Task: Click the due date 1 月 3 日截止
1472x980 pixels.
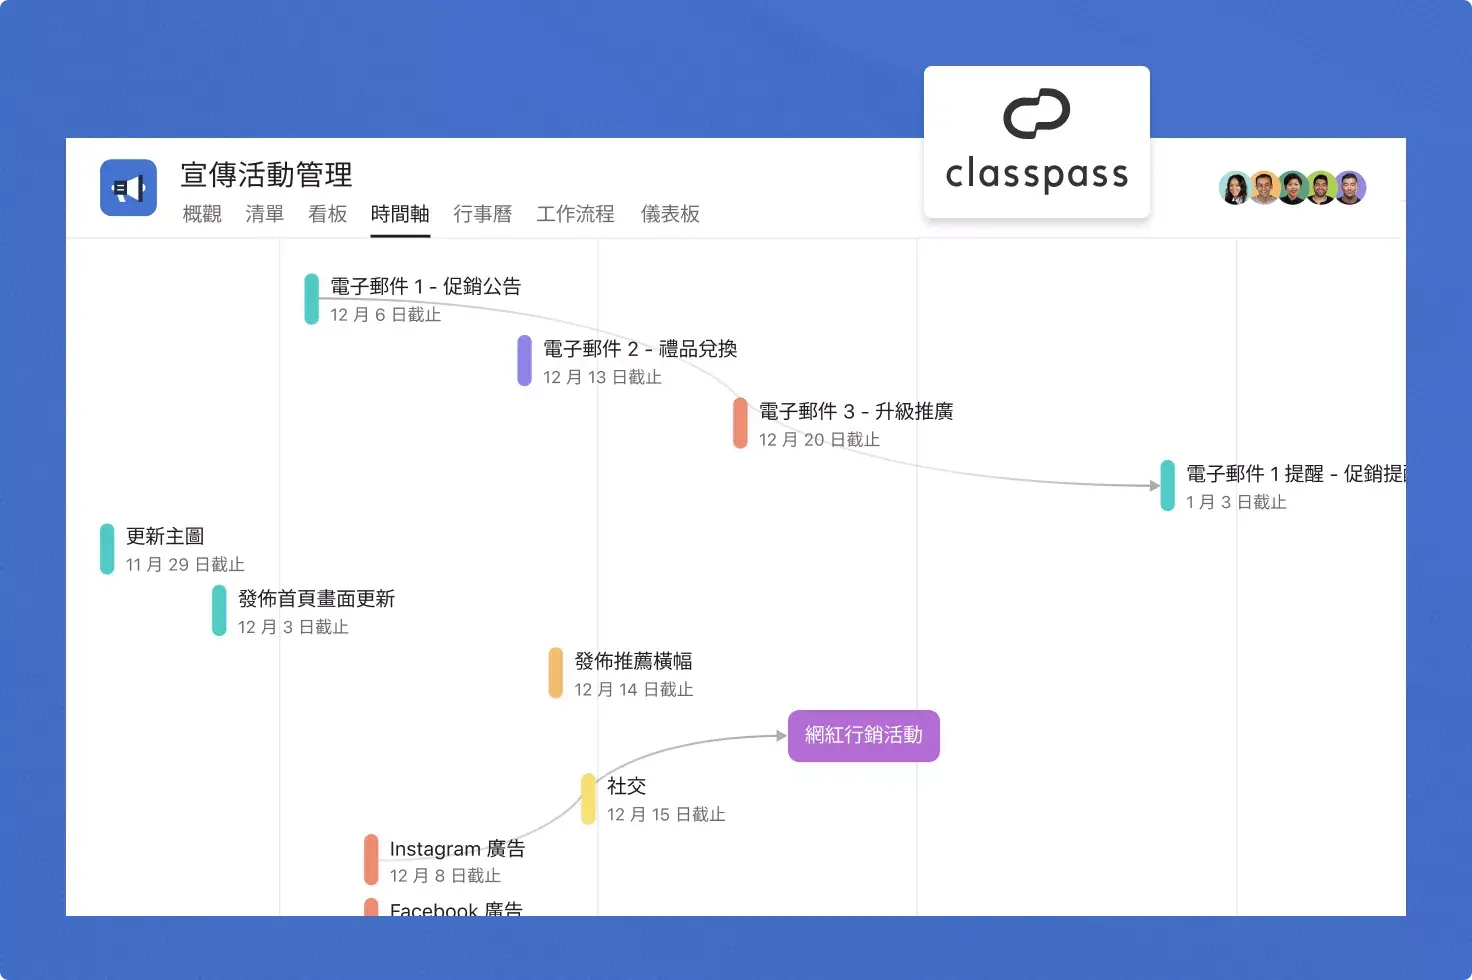Action: click(x=1236, y=502)
